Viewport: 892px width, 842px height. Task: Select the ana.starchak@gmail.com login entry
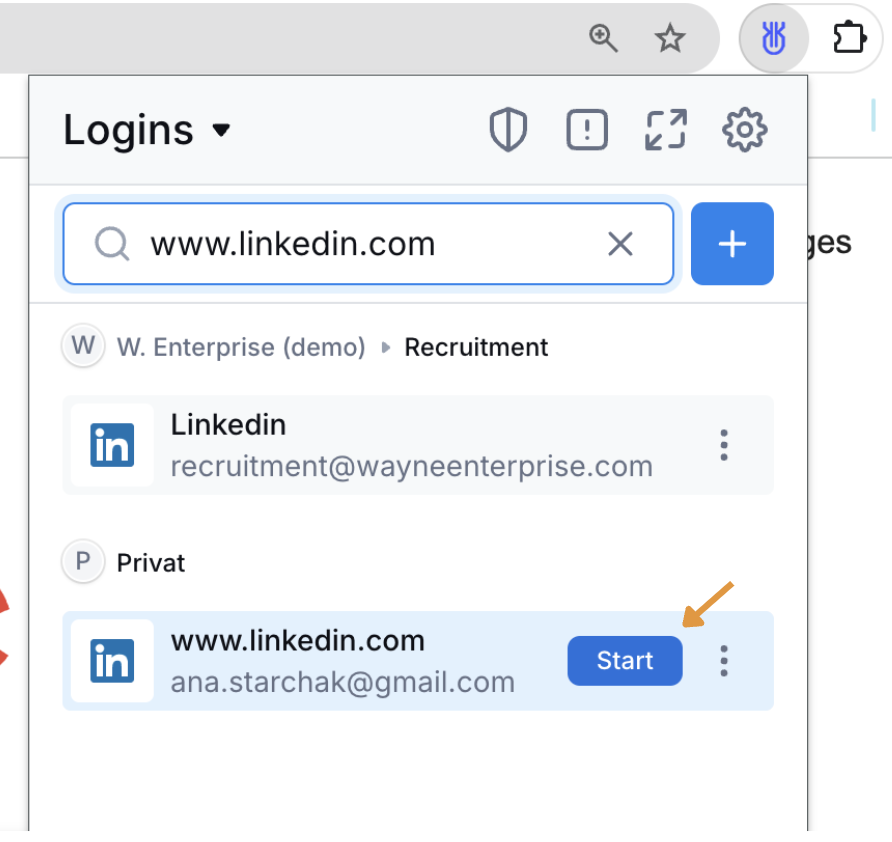pos(418,661)
